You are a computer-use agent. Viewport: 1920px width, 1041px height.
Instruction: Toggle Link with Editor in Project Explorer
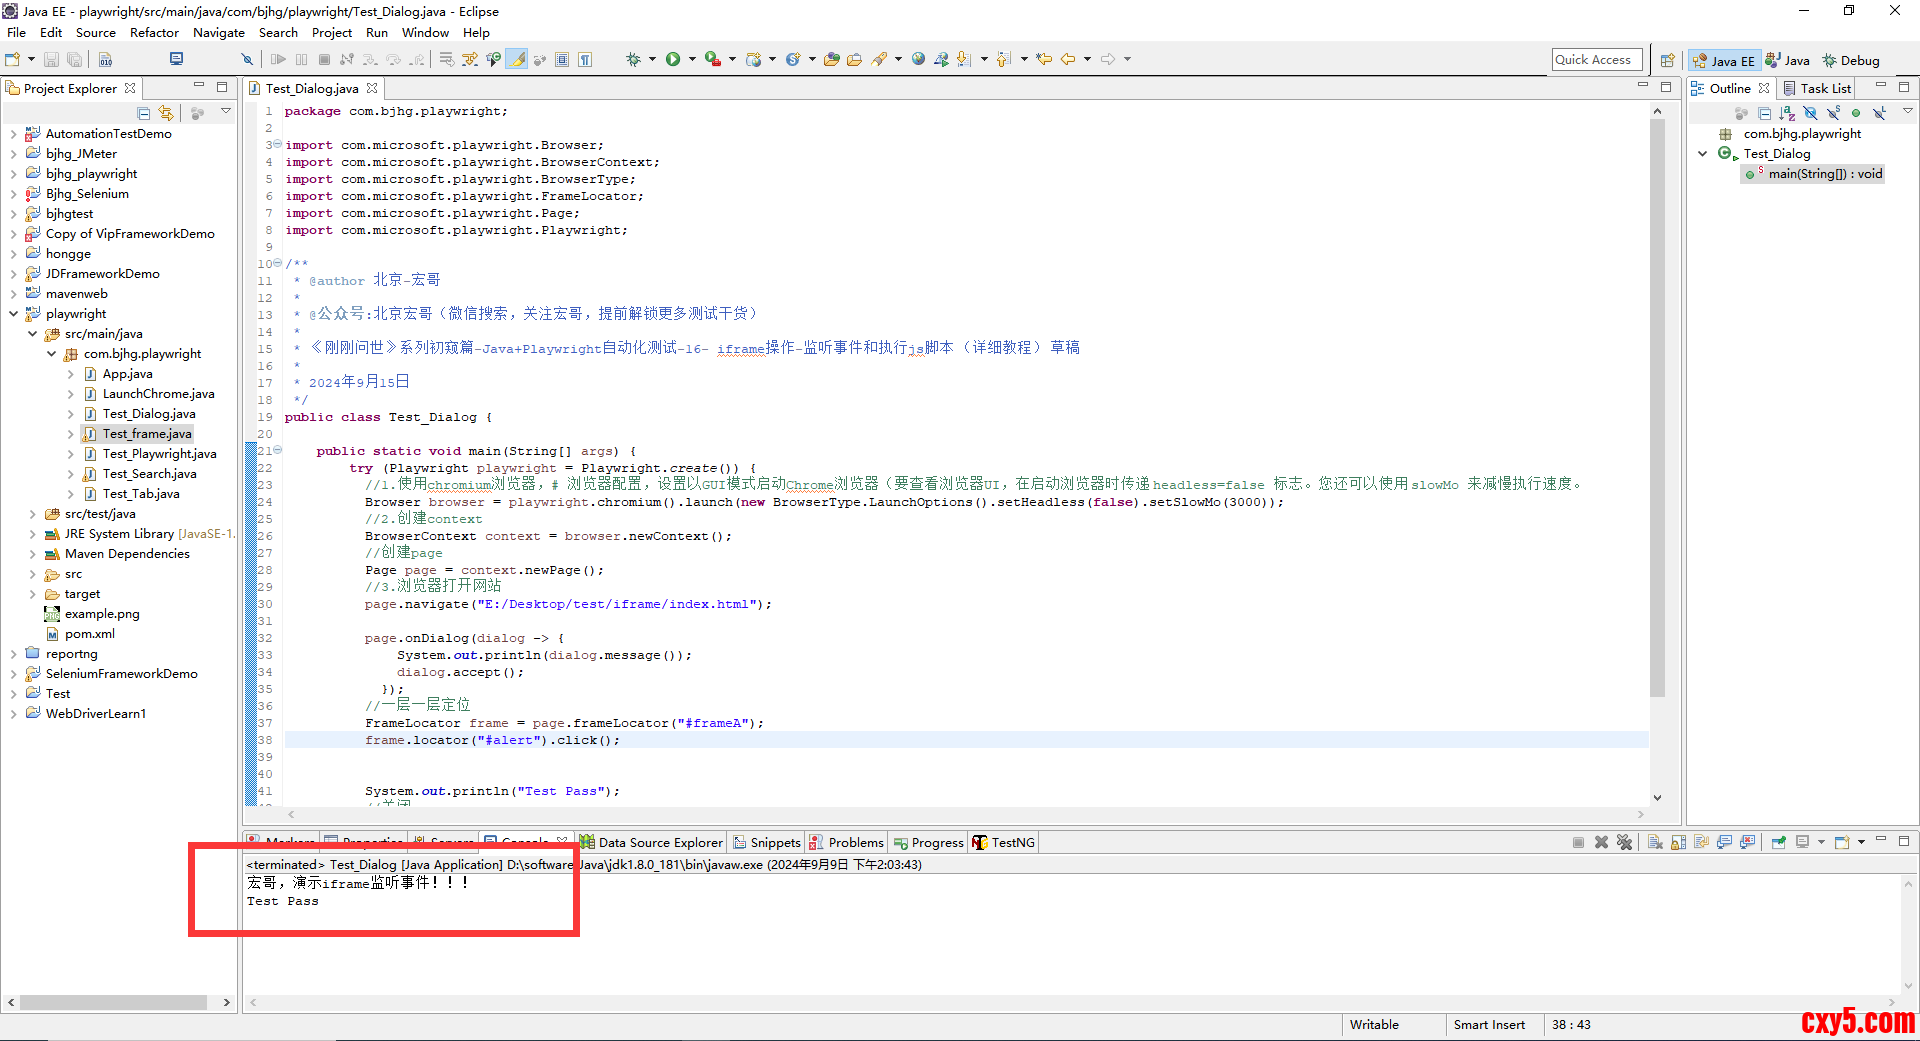(x=166, y=113)
